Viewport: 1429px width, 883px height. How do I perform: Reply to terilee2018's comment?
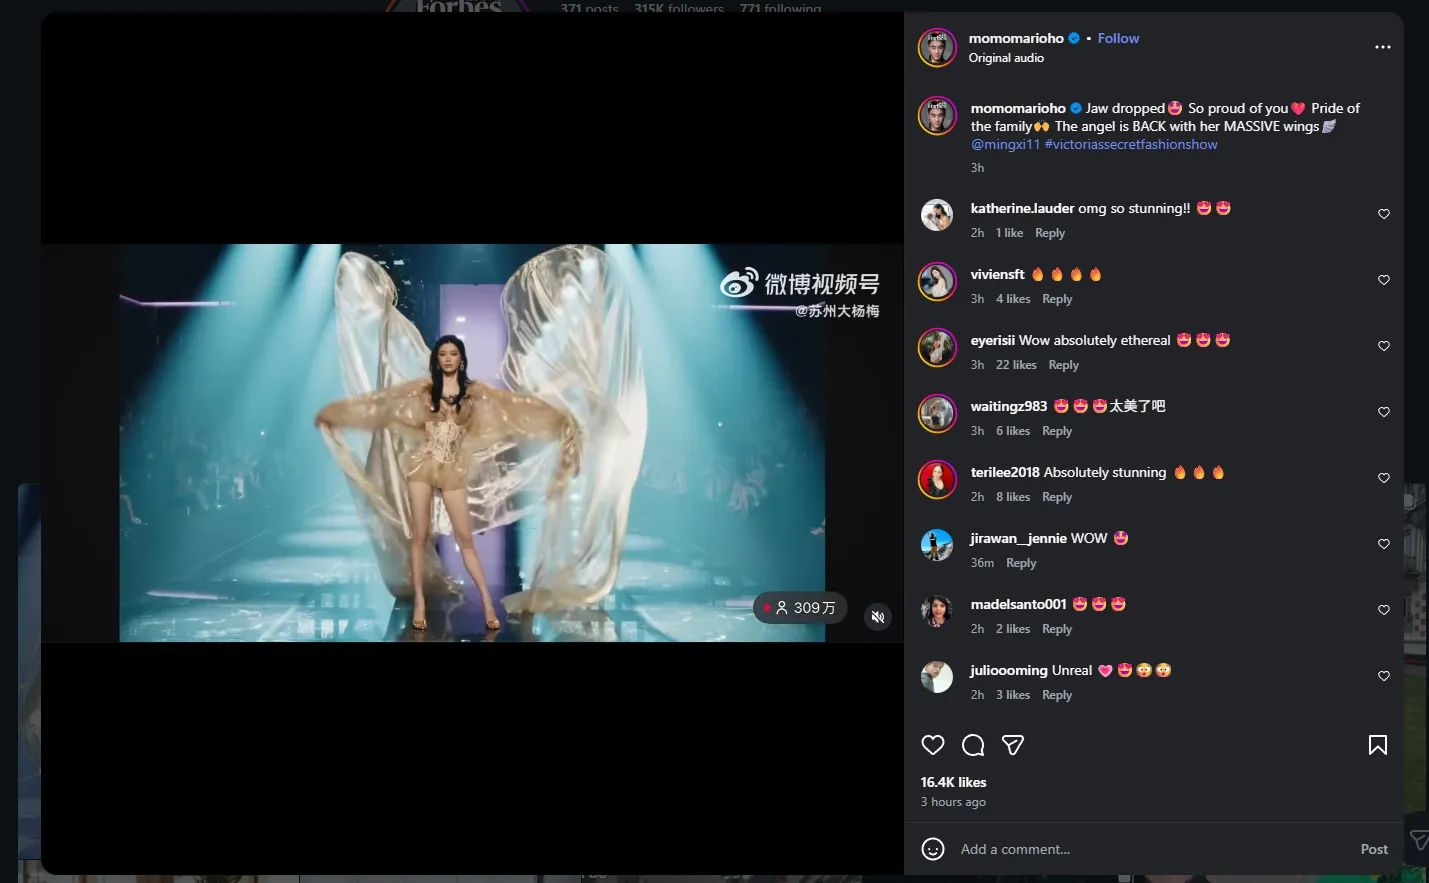tap(1057, 497)
